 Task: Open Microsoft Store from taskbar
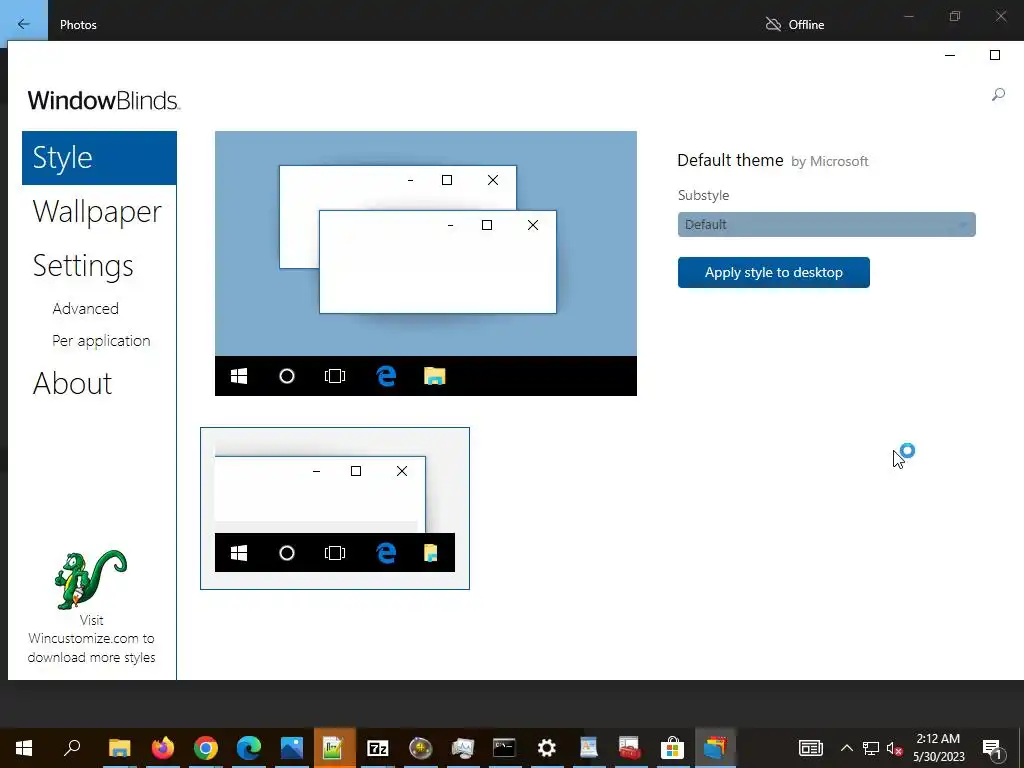[x=672, y=748]
